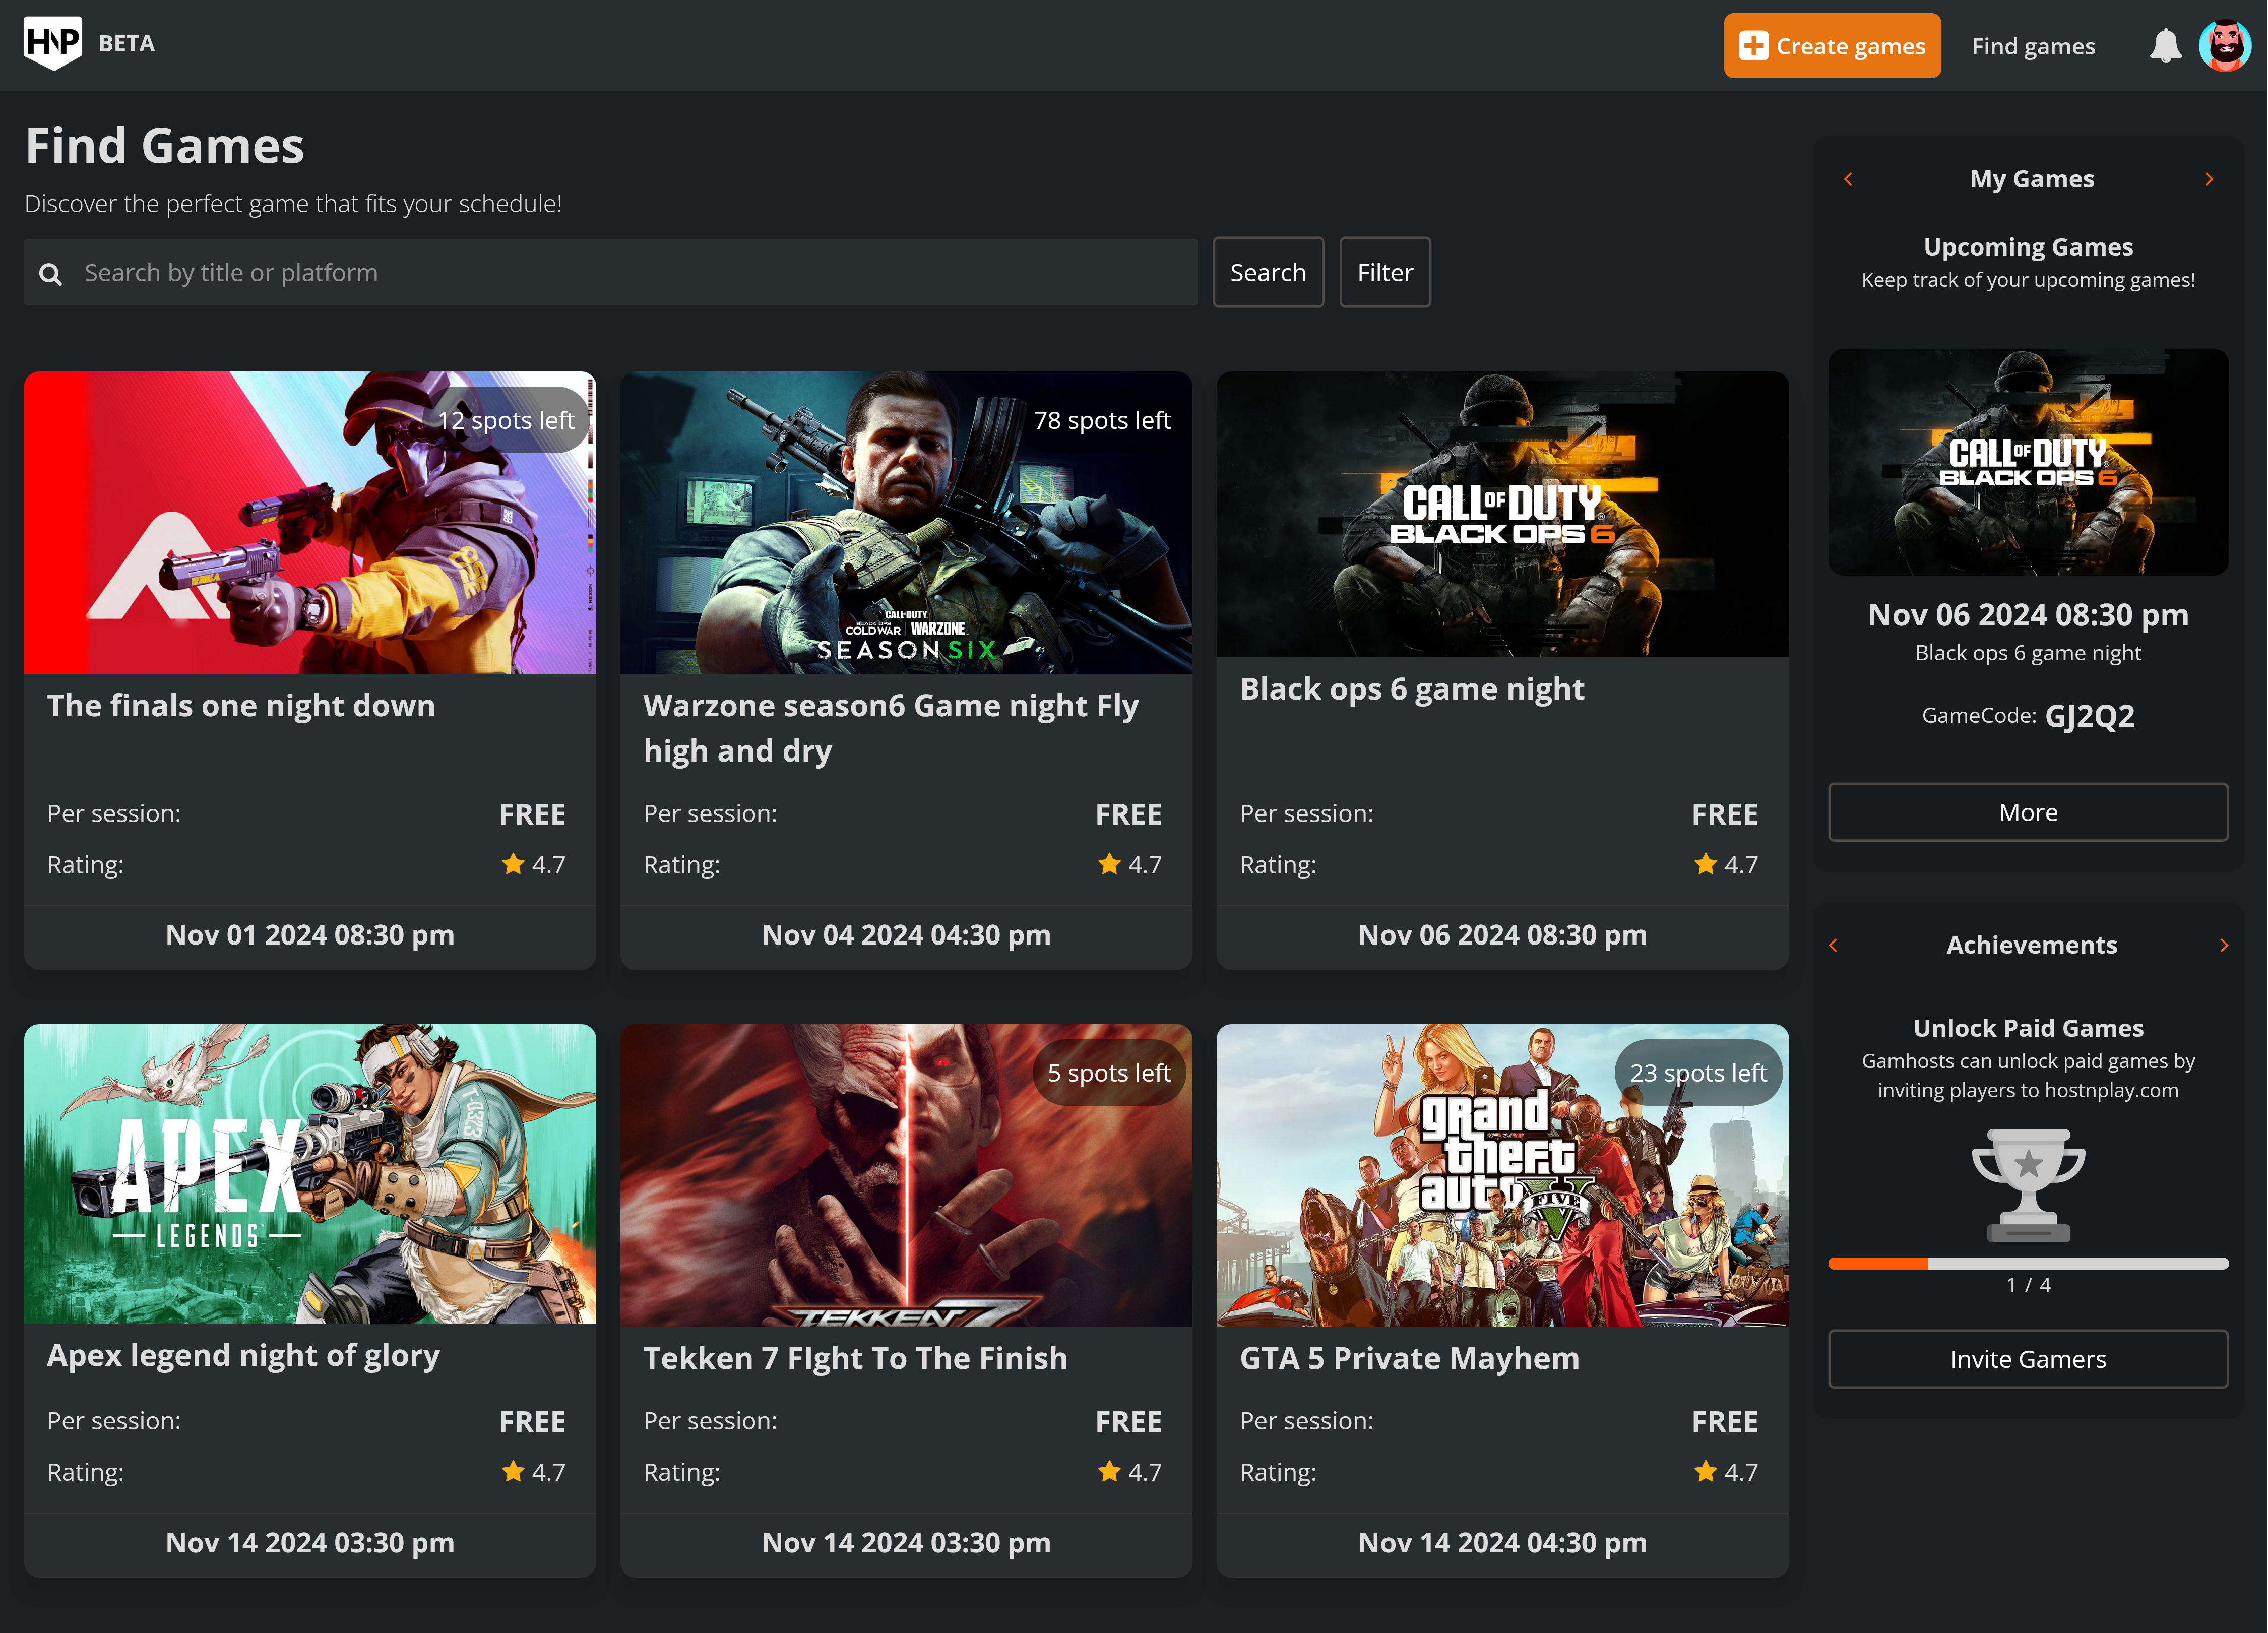Open the notifications bell
This screenshot has width=2268, height=1633.
coord(2165,46)
